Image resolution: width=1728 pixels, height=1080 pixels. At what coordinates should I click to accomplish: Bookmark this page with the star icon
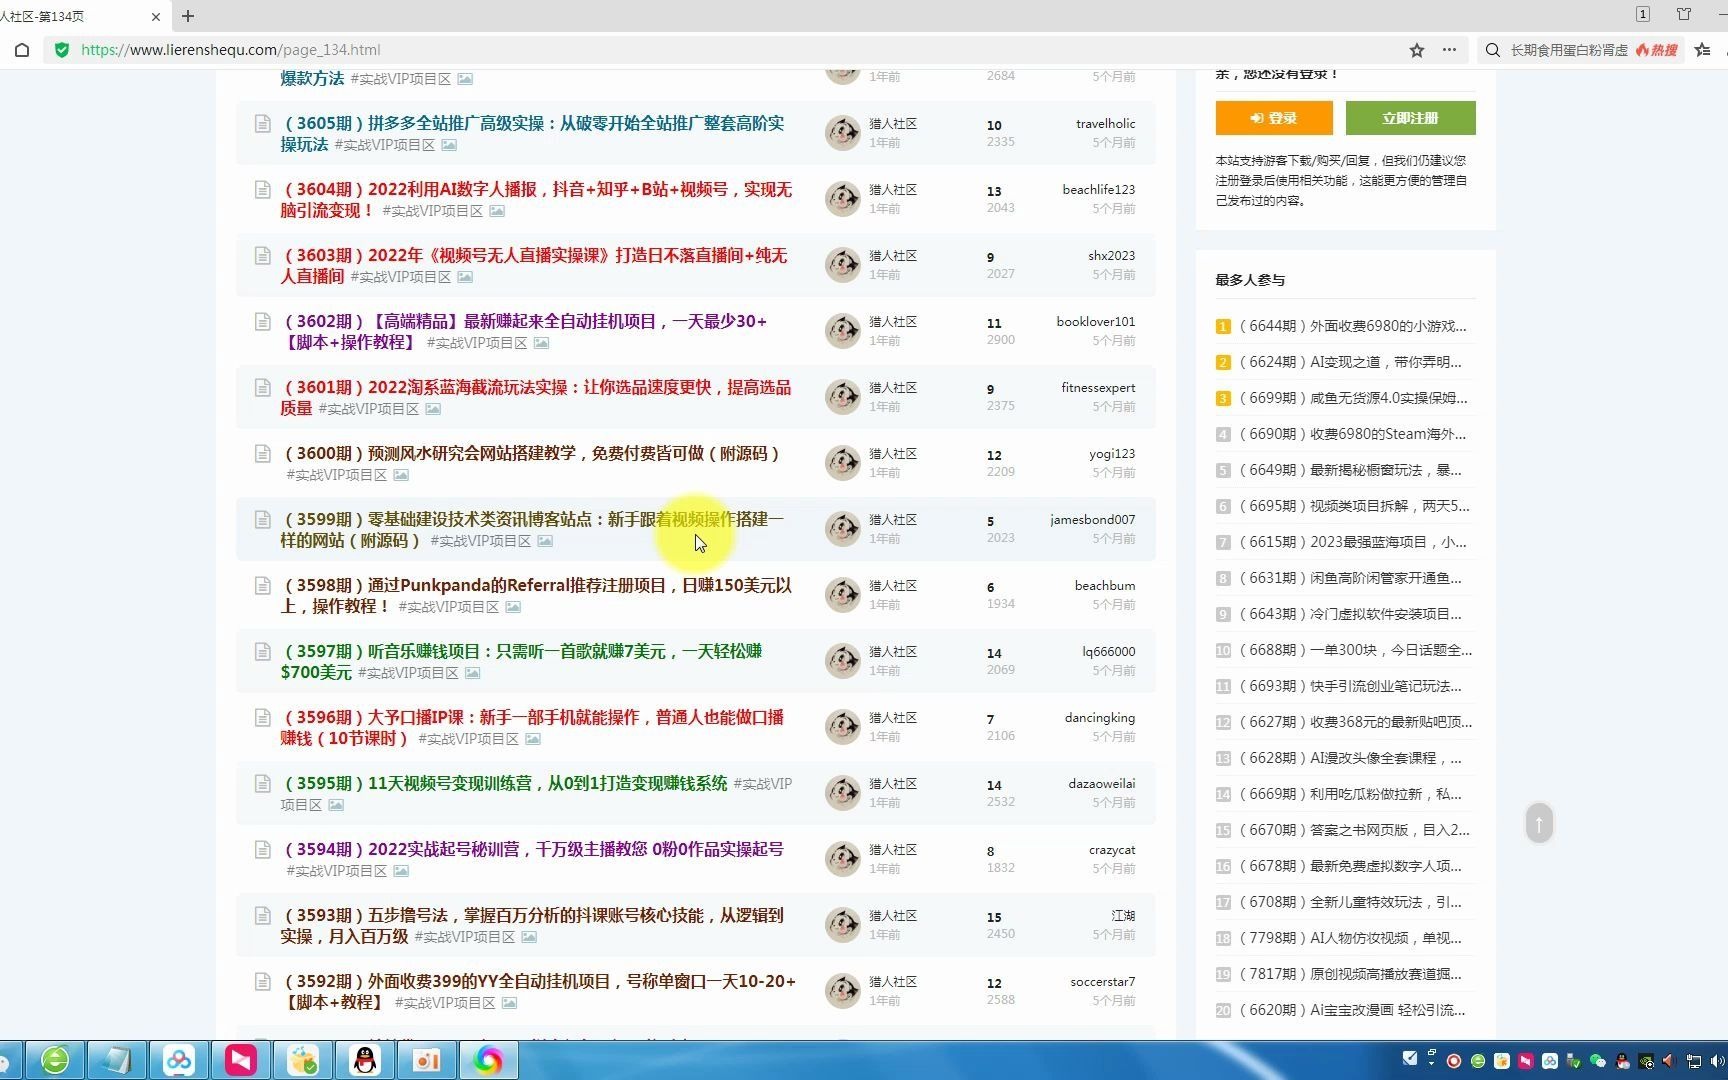tap(1416, 50)
